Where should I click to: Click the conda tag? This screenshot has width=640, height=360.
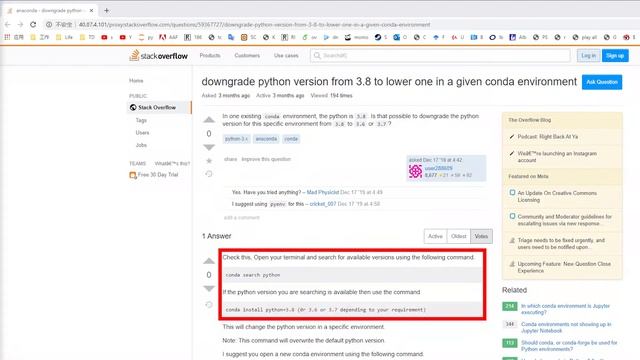291,139
